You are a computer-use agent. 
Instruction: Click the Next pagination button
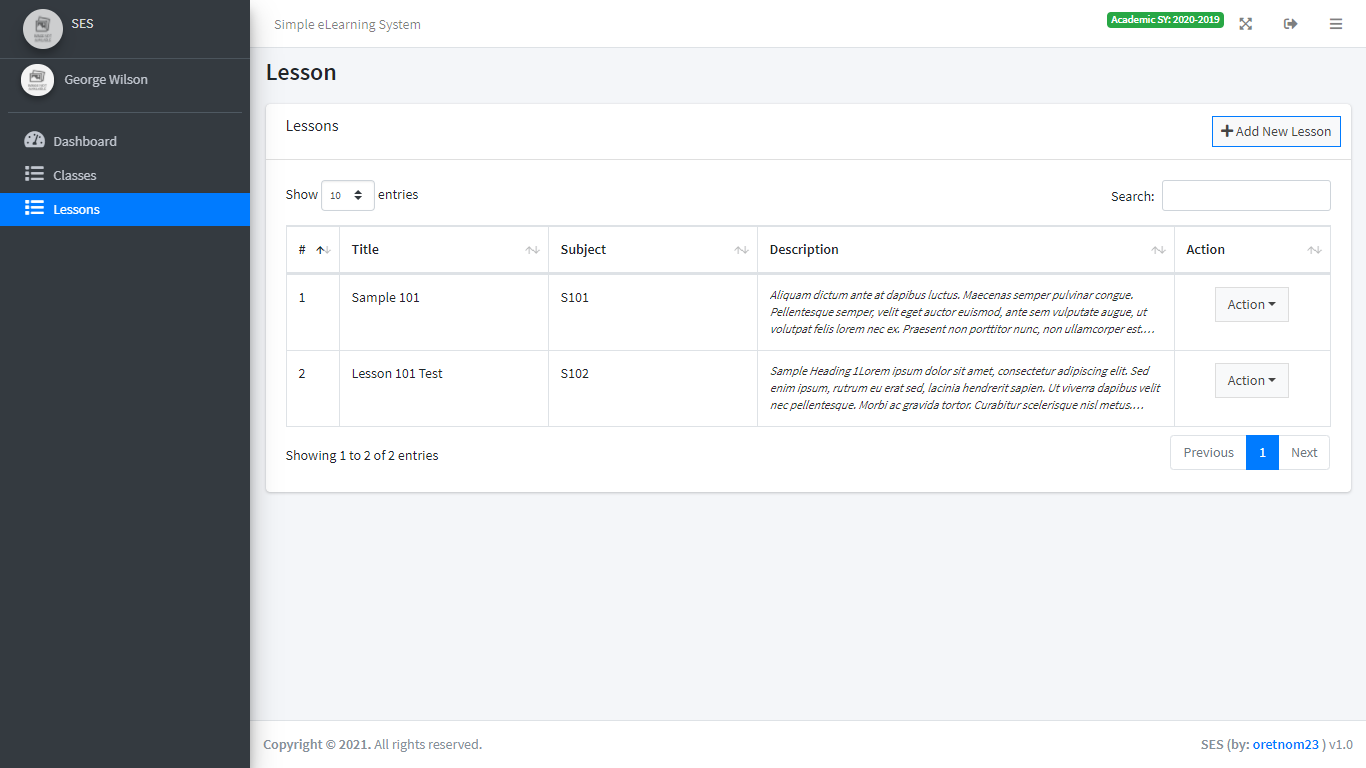(x=1304, y=452)
